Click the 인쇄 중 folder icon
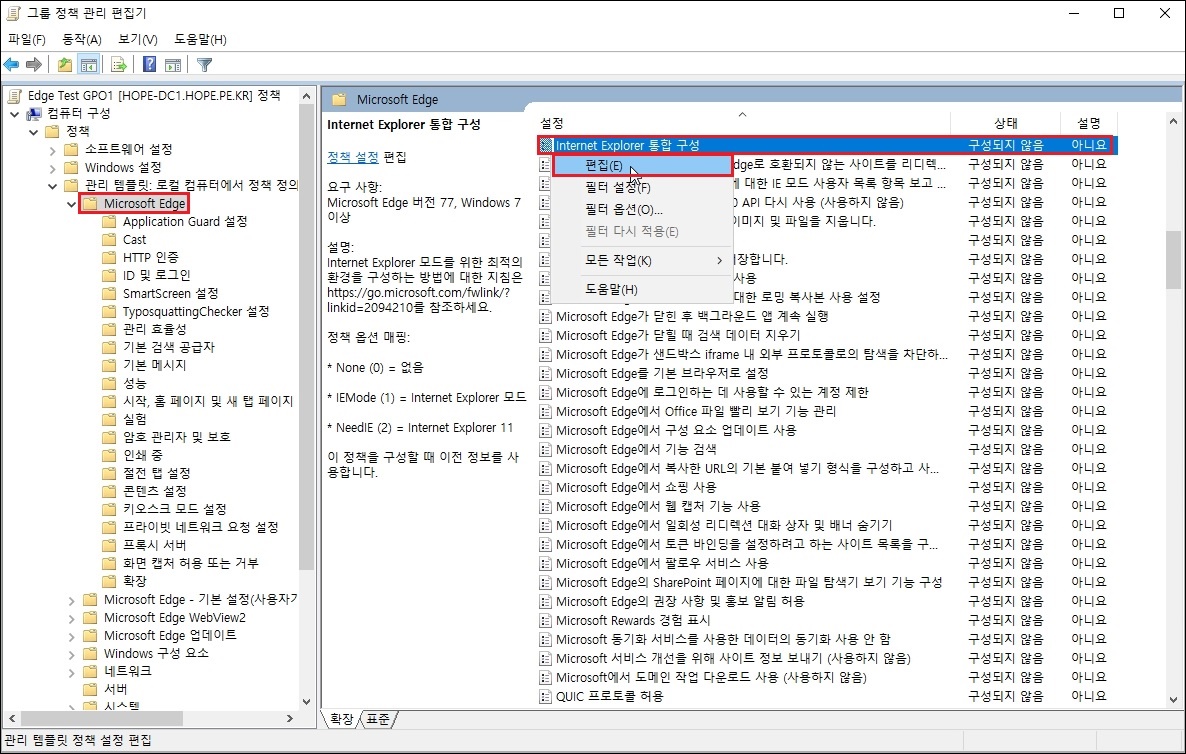The image size is (1186, 754). pos(110,455)
